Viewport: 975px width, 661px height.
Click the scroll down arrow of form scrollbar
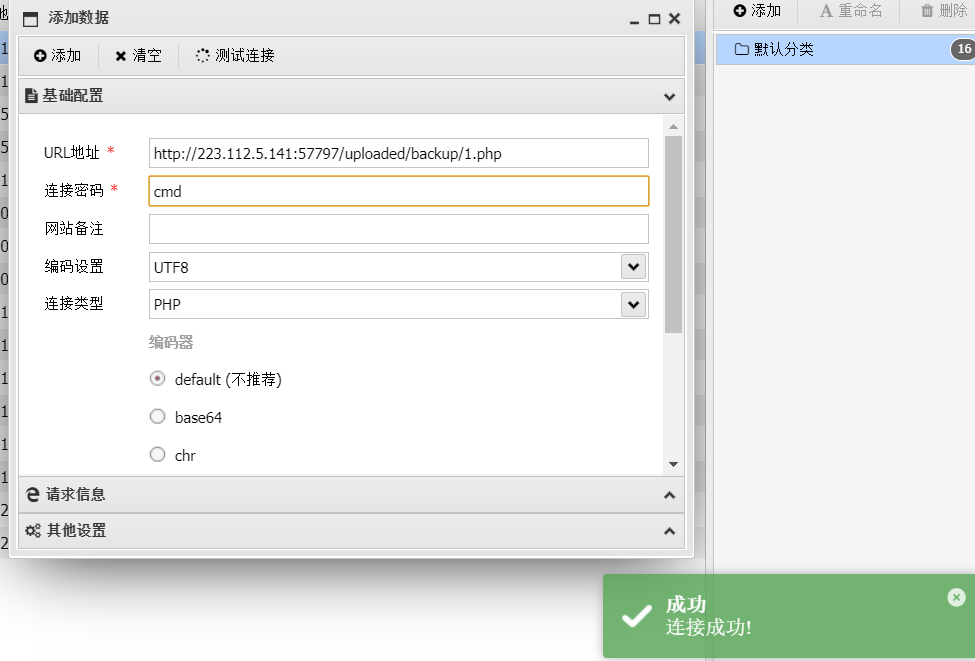(x=673, y=464)
